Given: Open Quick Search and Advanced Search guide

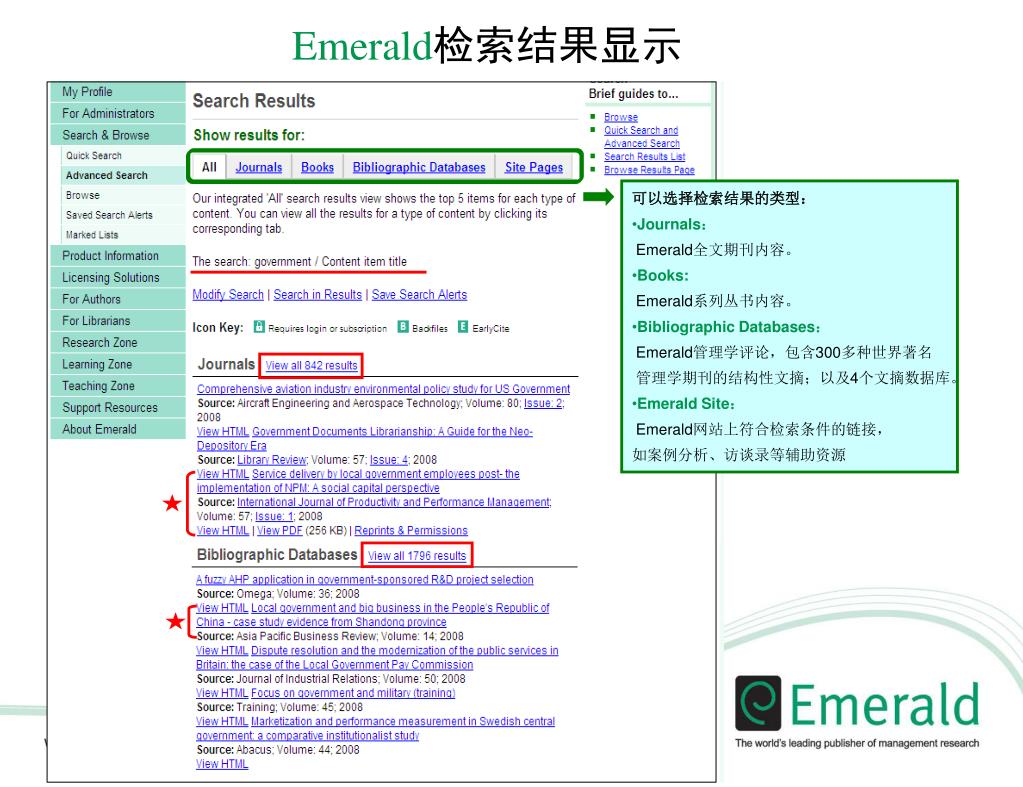Looking at the screenshot, I should click(641, 136).
